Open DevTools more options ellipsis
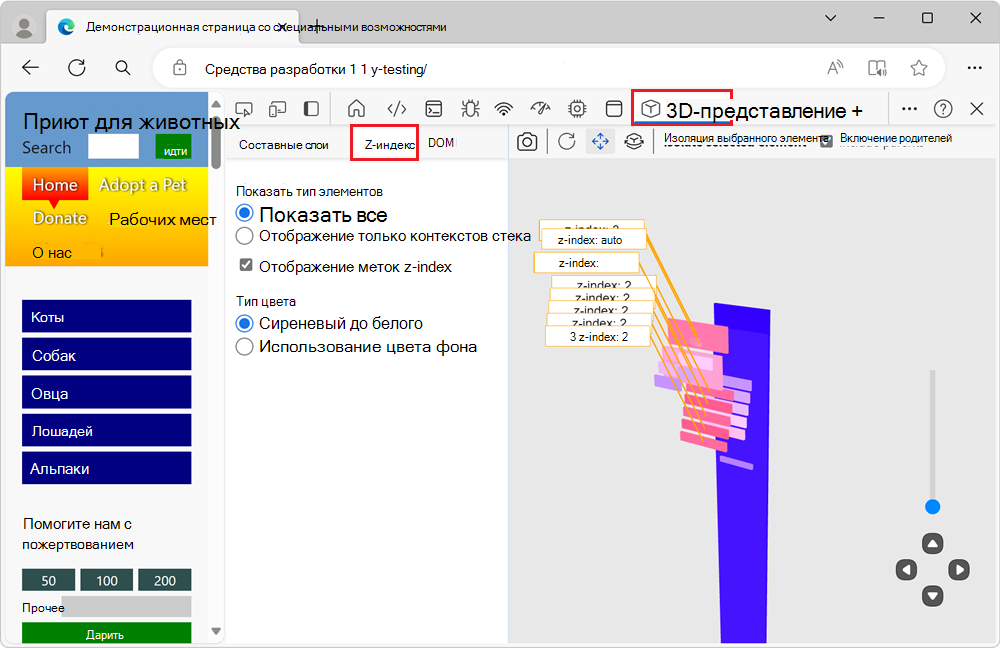This screenshot has height=648, width=1000. 909,109
